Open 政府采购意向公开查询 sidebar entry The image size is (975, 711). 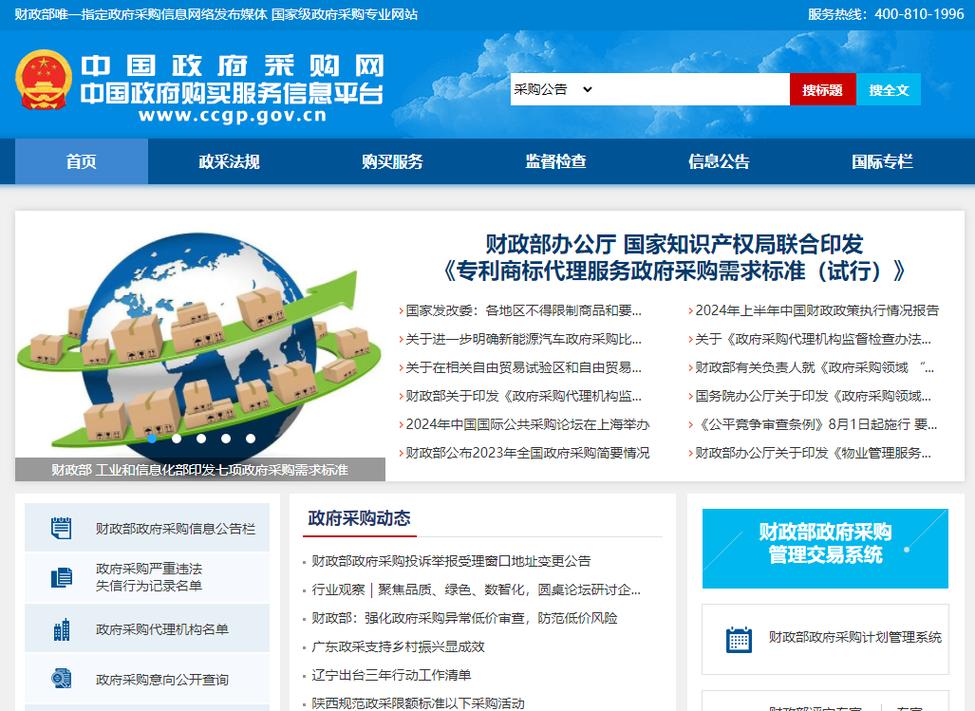click(147, 679)
